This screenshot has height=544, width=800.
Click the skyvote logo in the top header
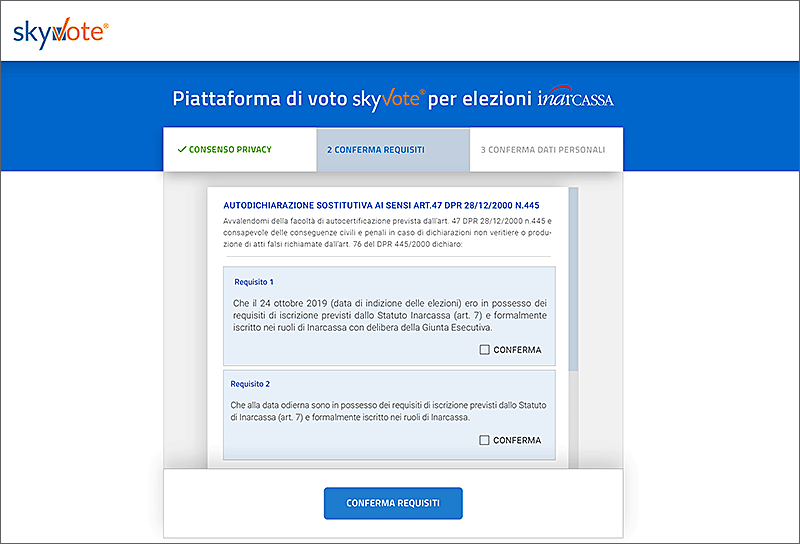click(61, 31)
